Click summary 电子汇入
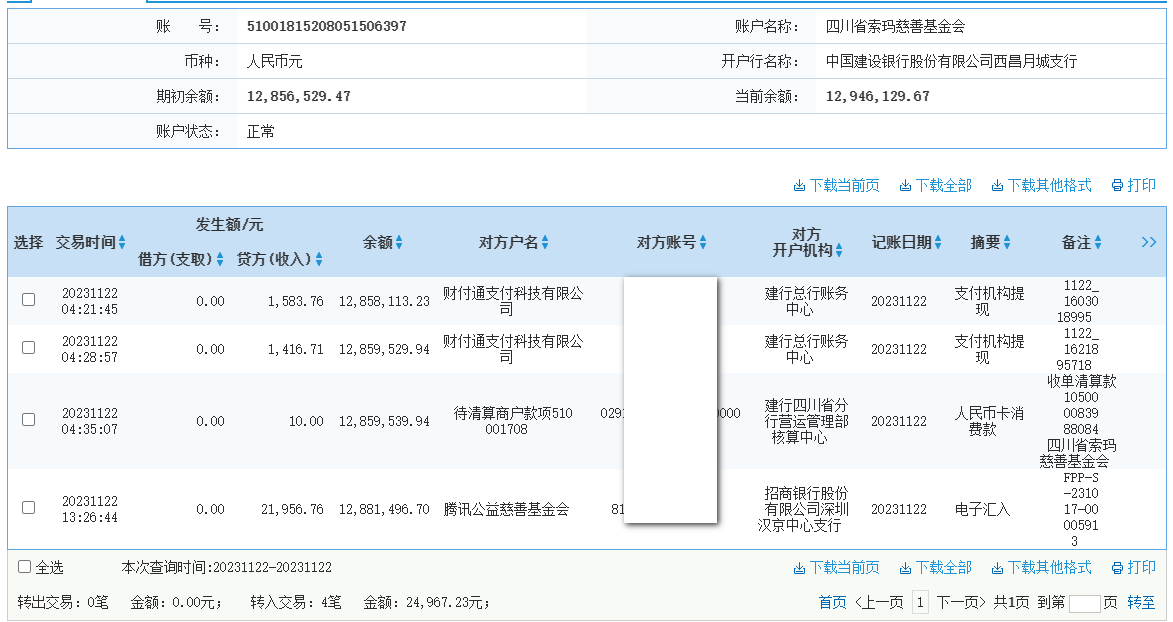 coord(982,509)
